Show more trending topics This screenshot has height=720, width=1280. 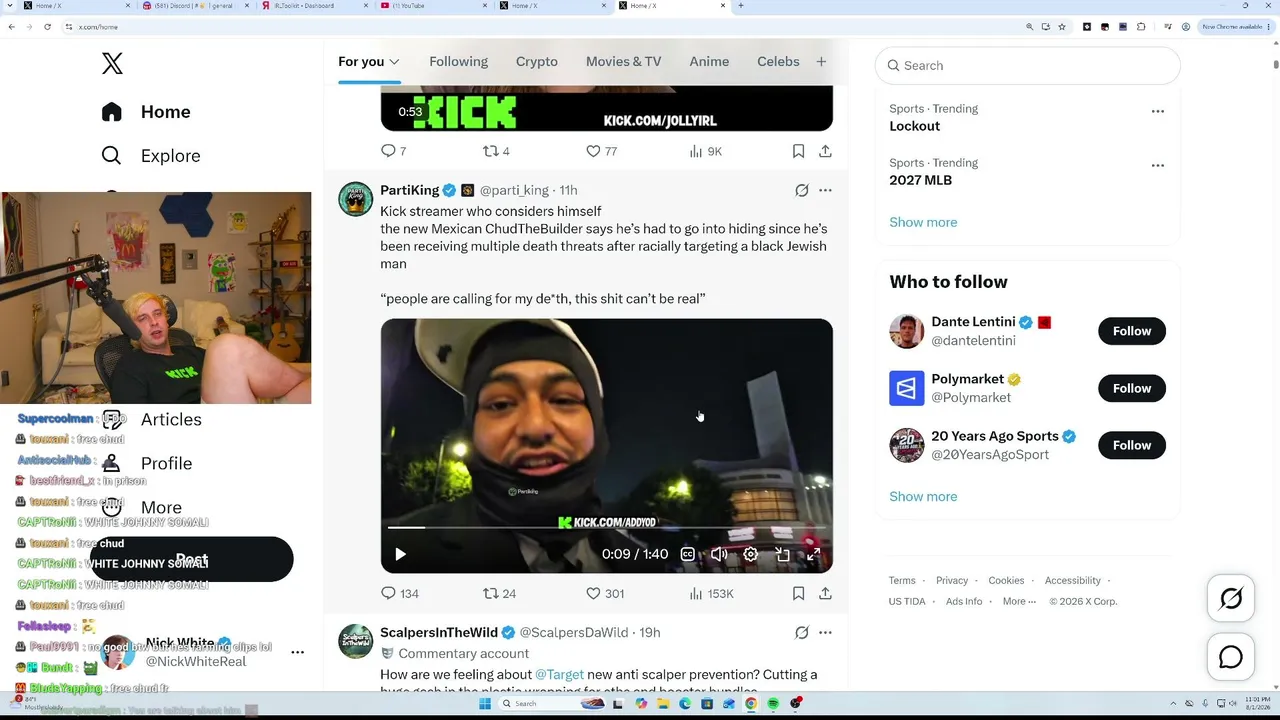pos(923,222)
